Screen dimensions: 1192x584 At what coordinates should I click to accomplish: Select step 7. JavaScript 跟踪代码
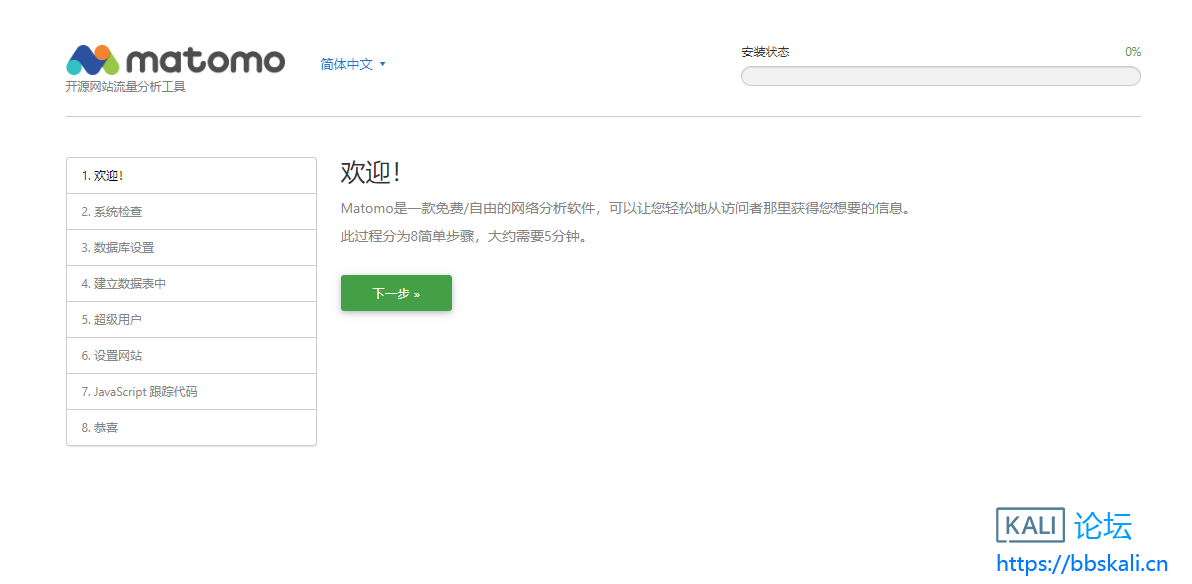192,392
